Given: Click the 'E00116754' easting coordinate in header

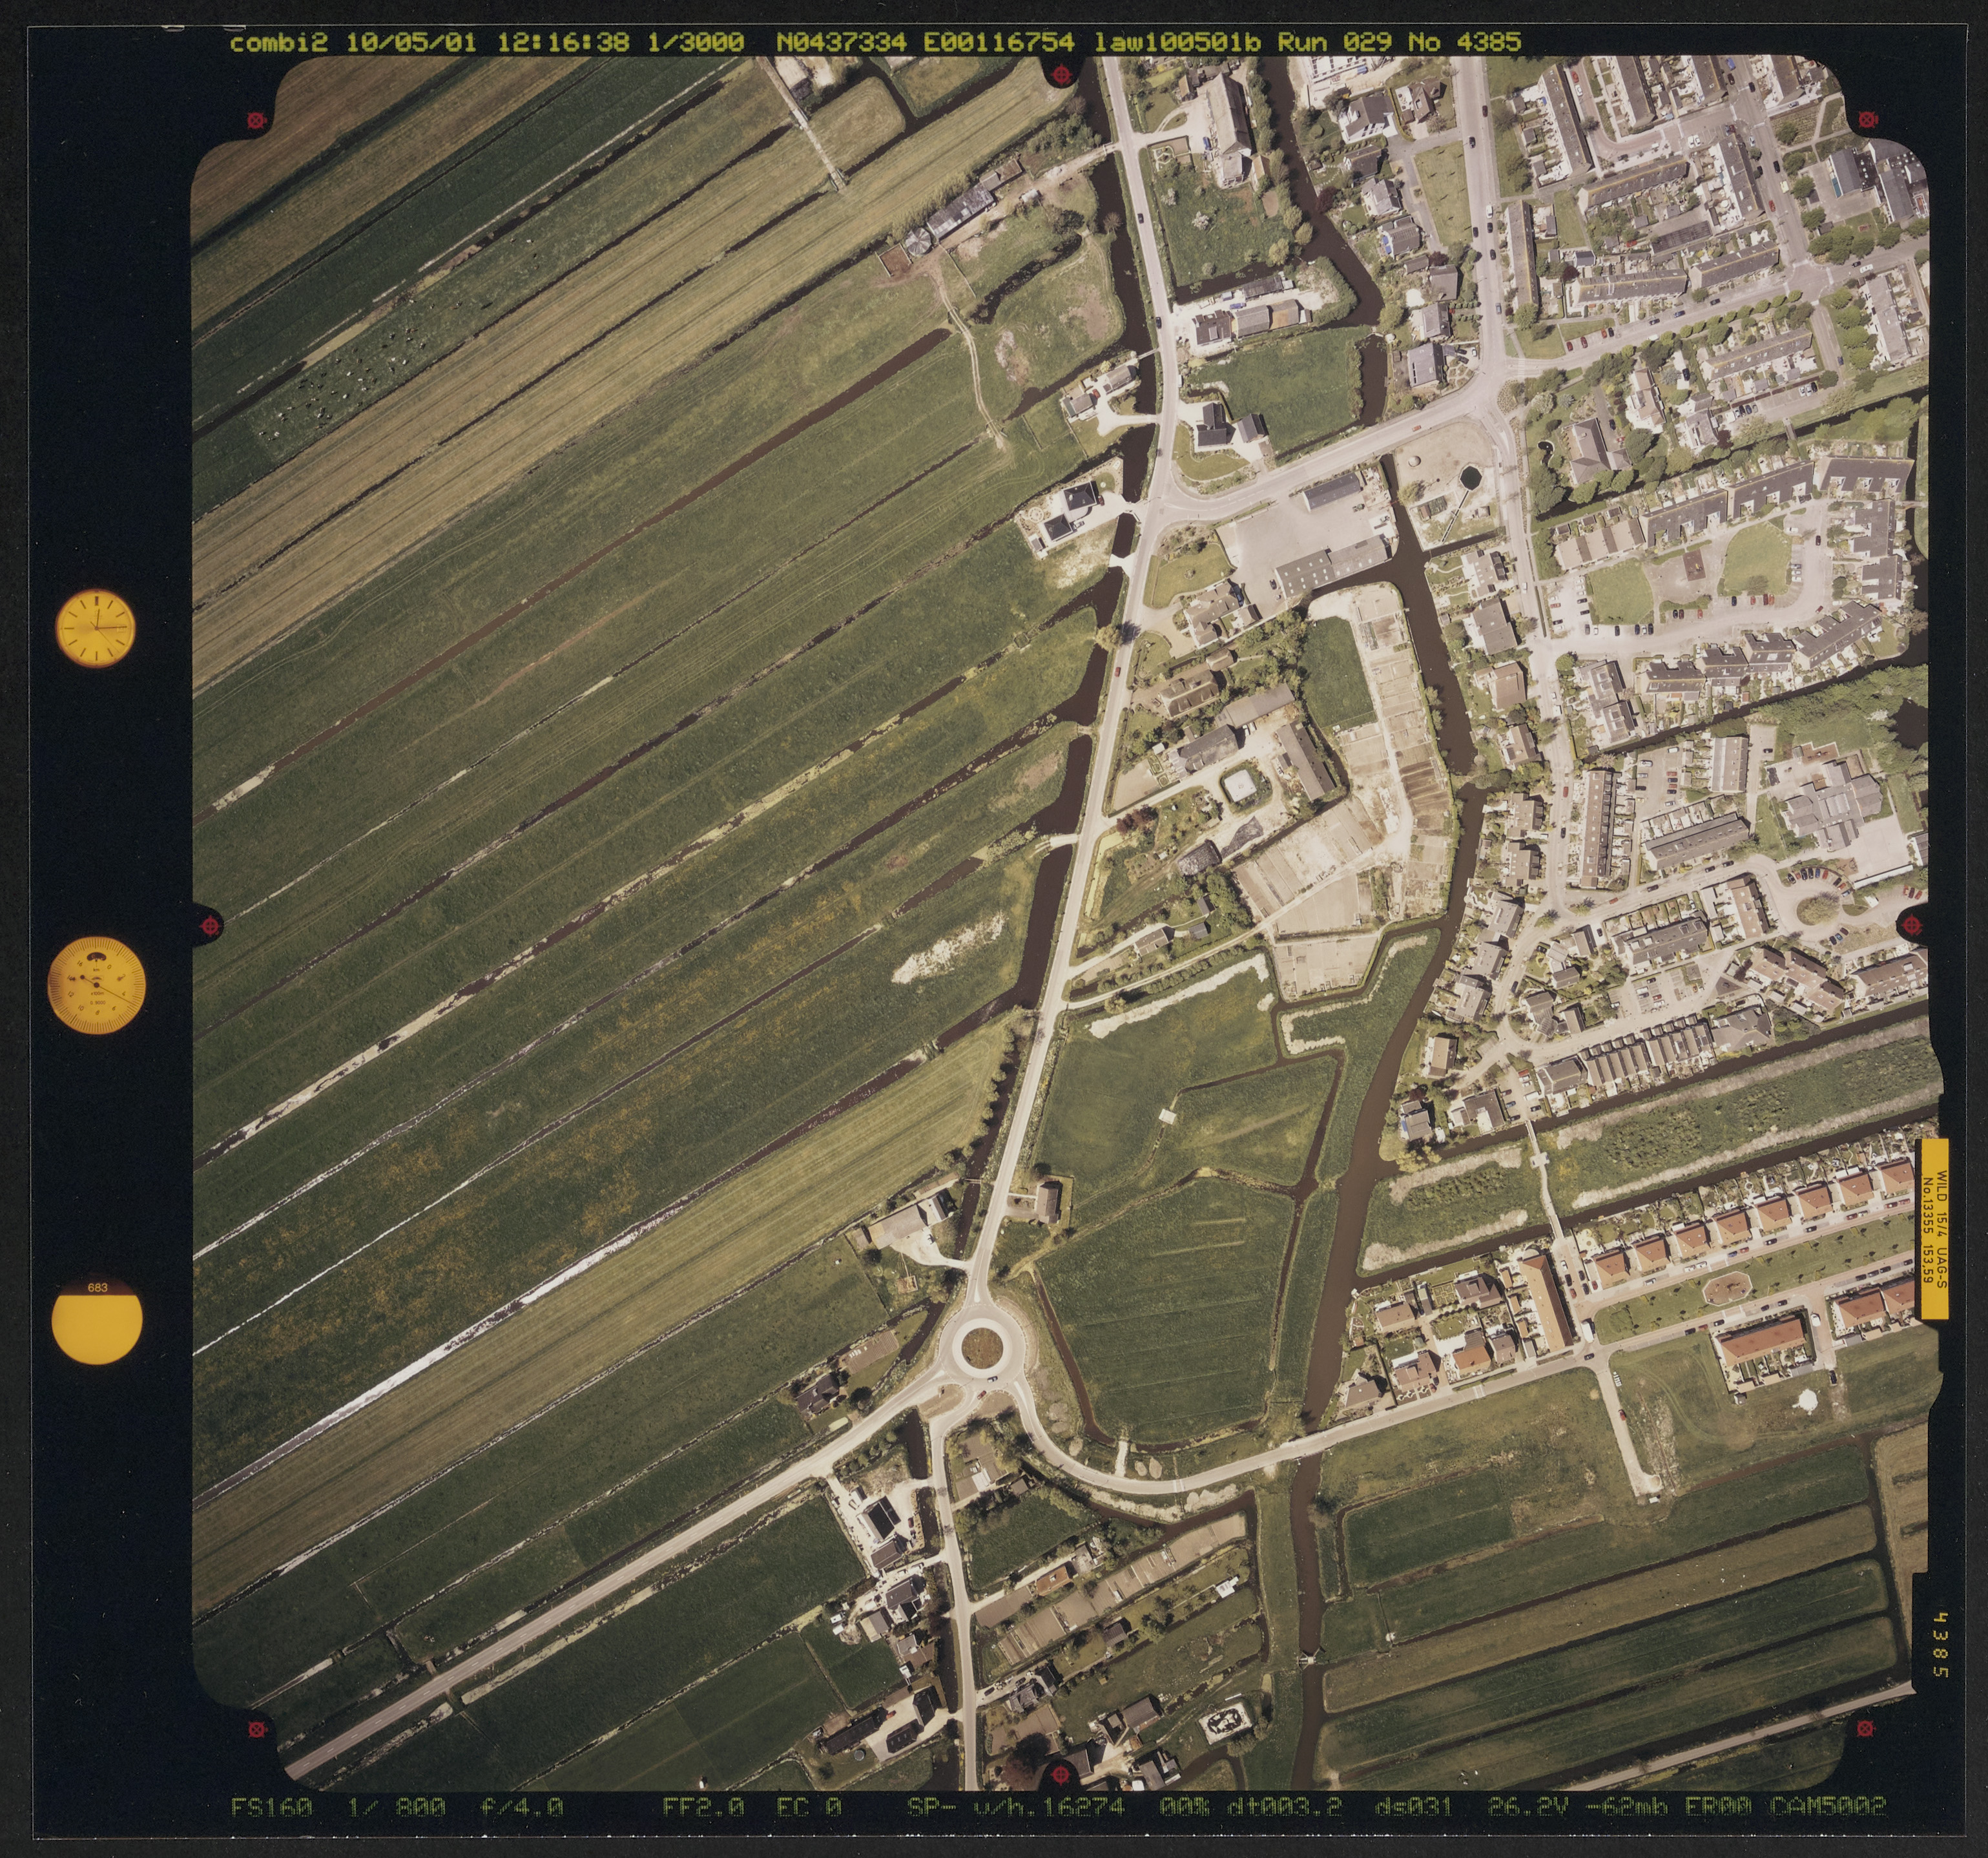Looking at the screenshot, I should [x=998, y=42].
